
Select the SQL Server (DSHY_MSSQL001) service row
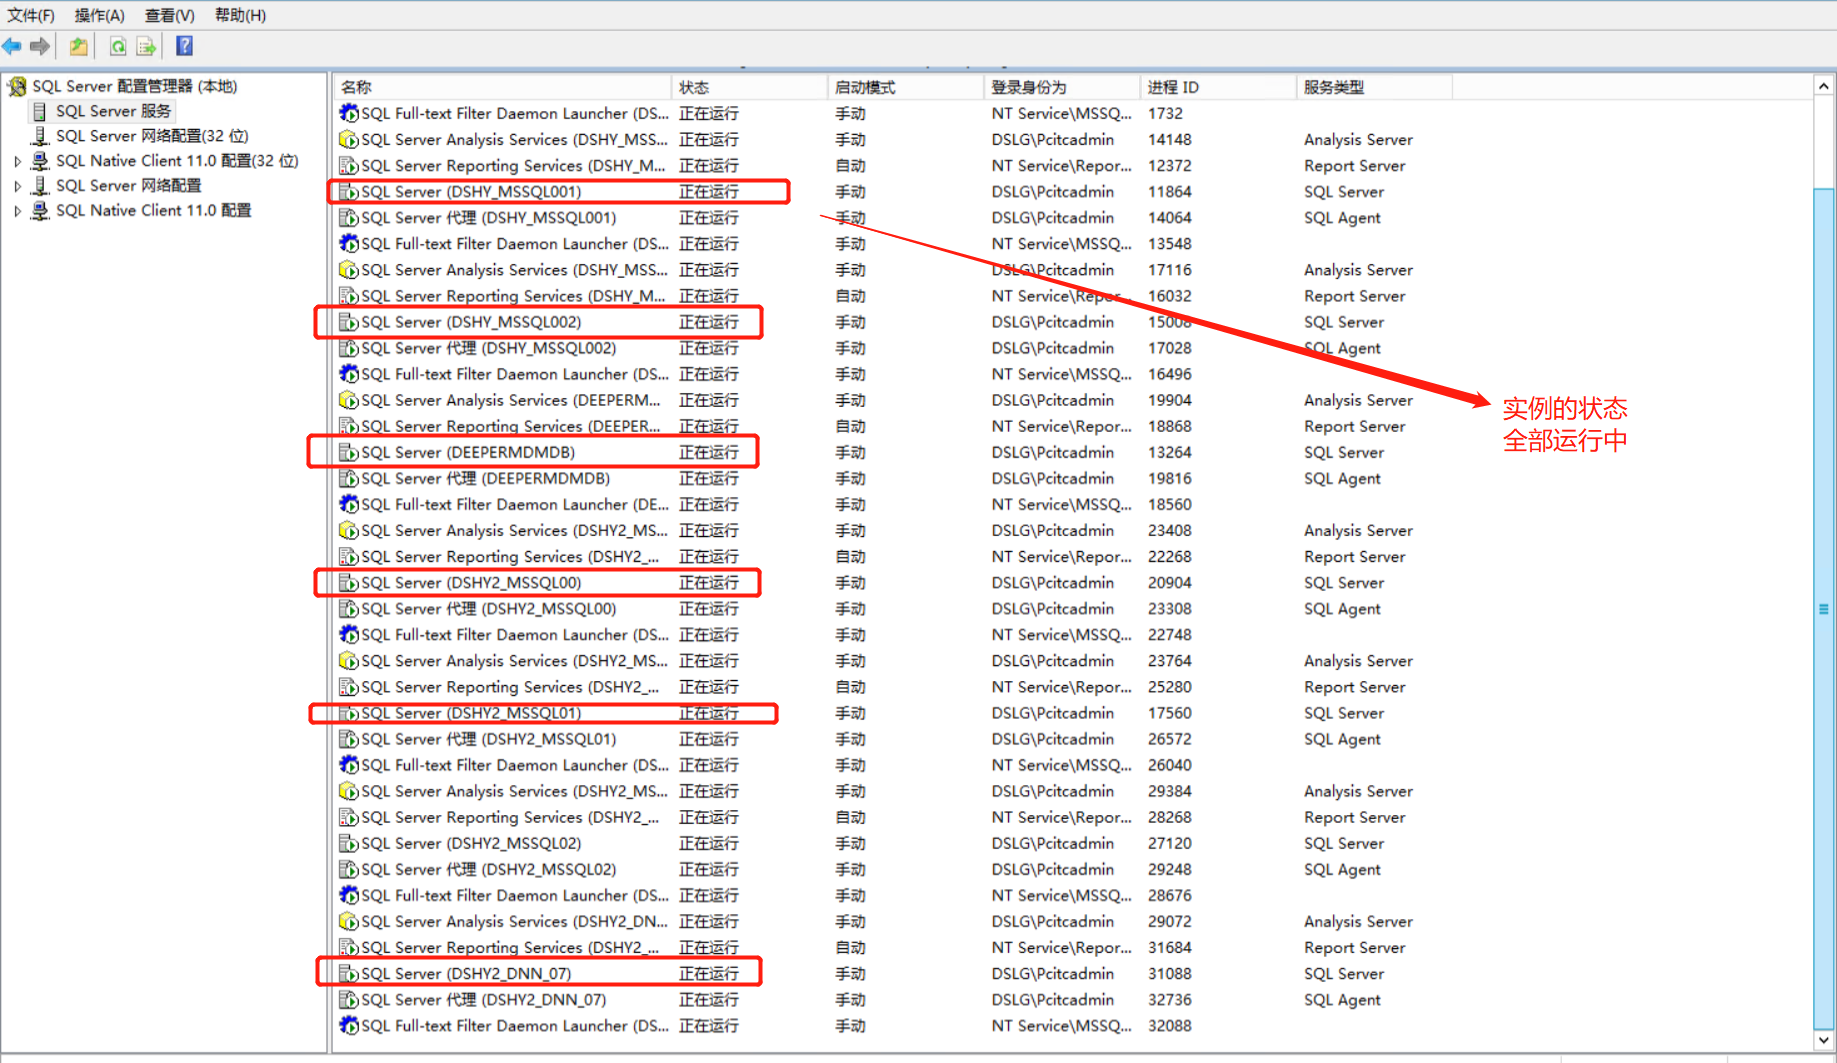tap(895, 192)
